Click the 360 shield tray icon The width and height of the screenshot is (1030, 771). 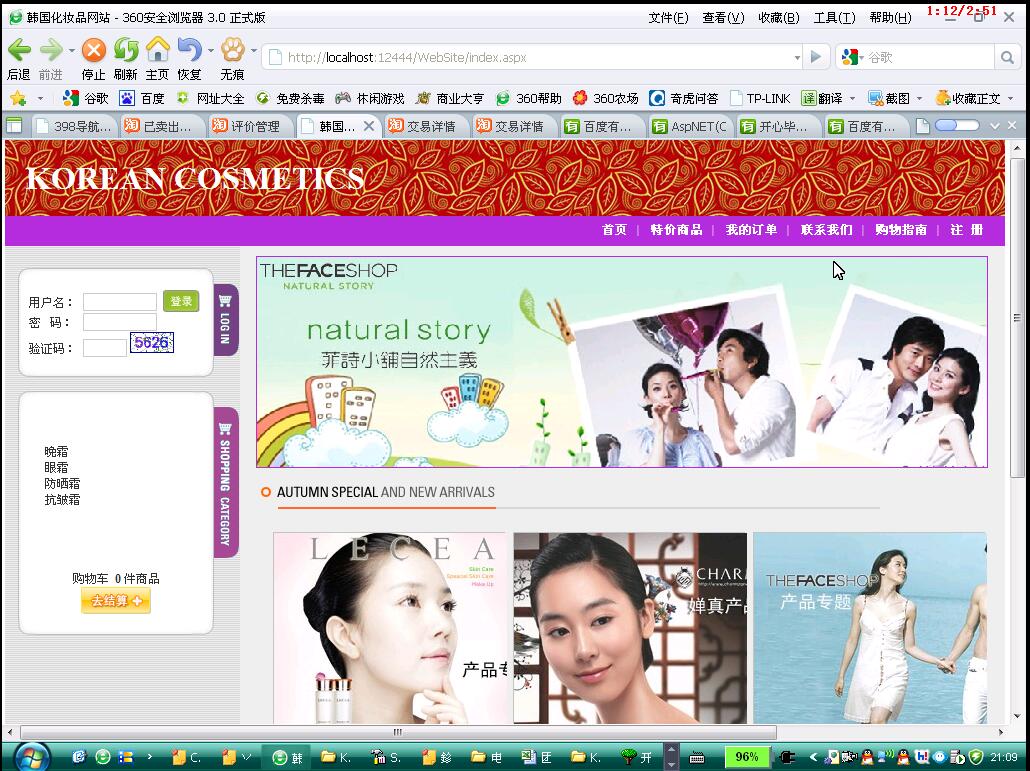977,757
